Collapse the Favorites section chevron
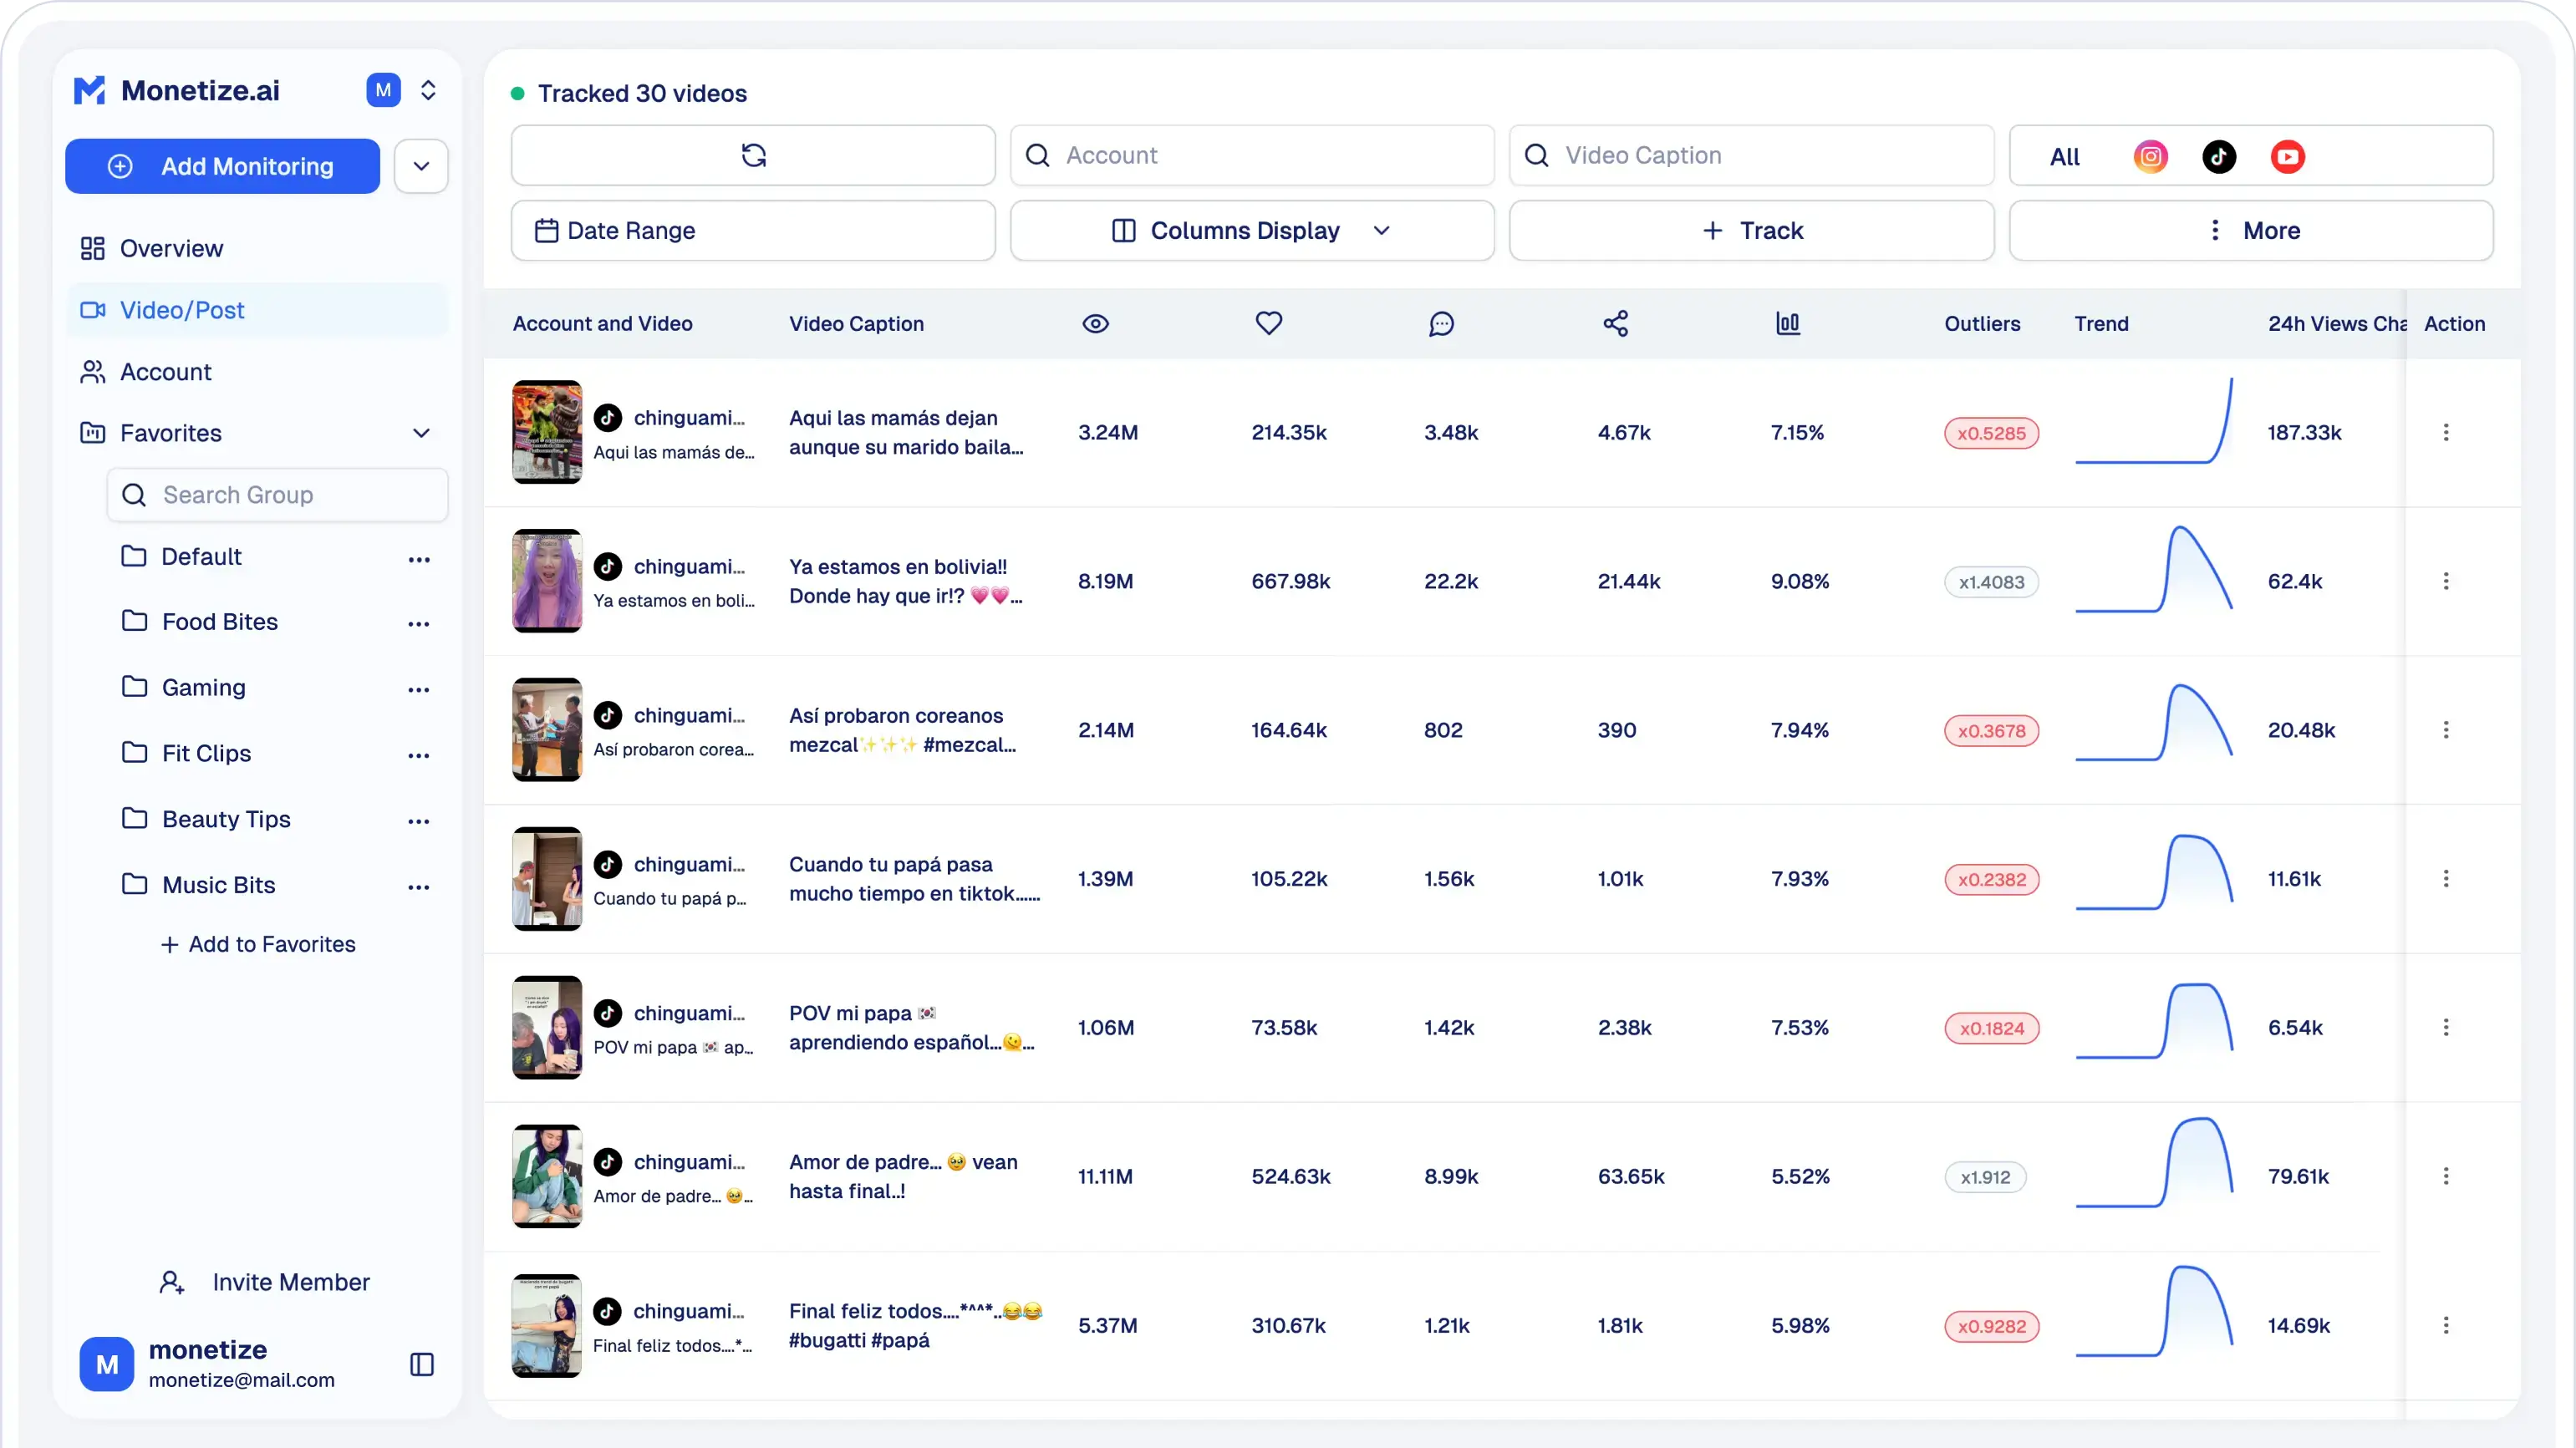 [x=421, y=433]
